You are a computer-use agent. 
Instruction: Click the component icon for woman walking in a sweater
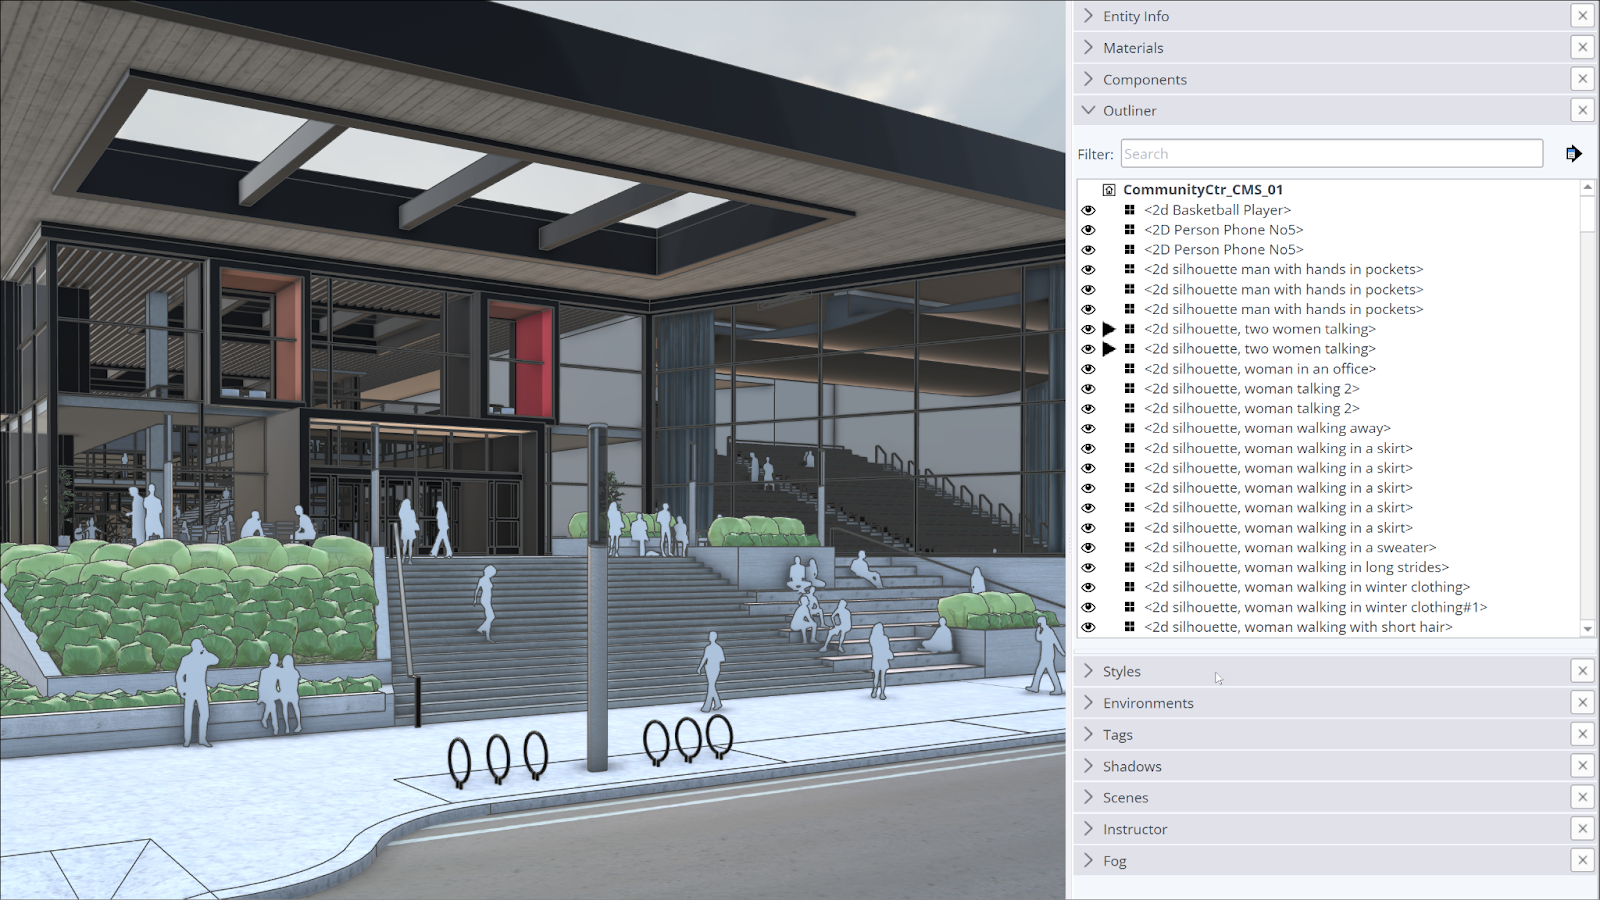(x=1128, y=547)
